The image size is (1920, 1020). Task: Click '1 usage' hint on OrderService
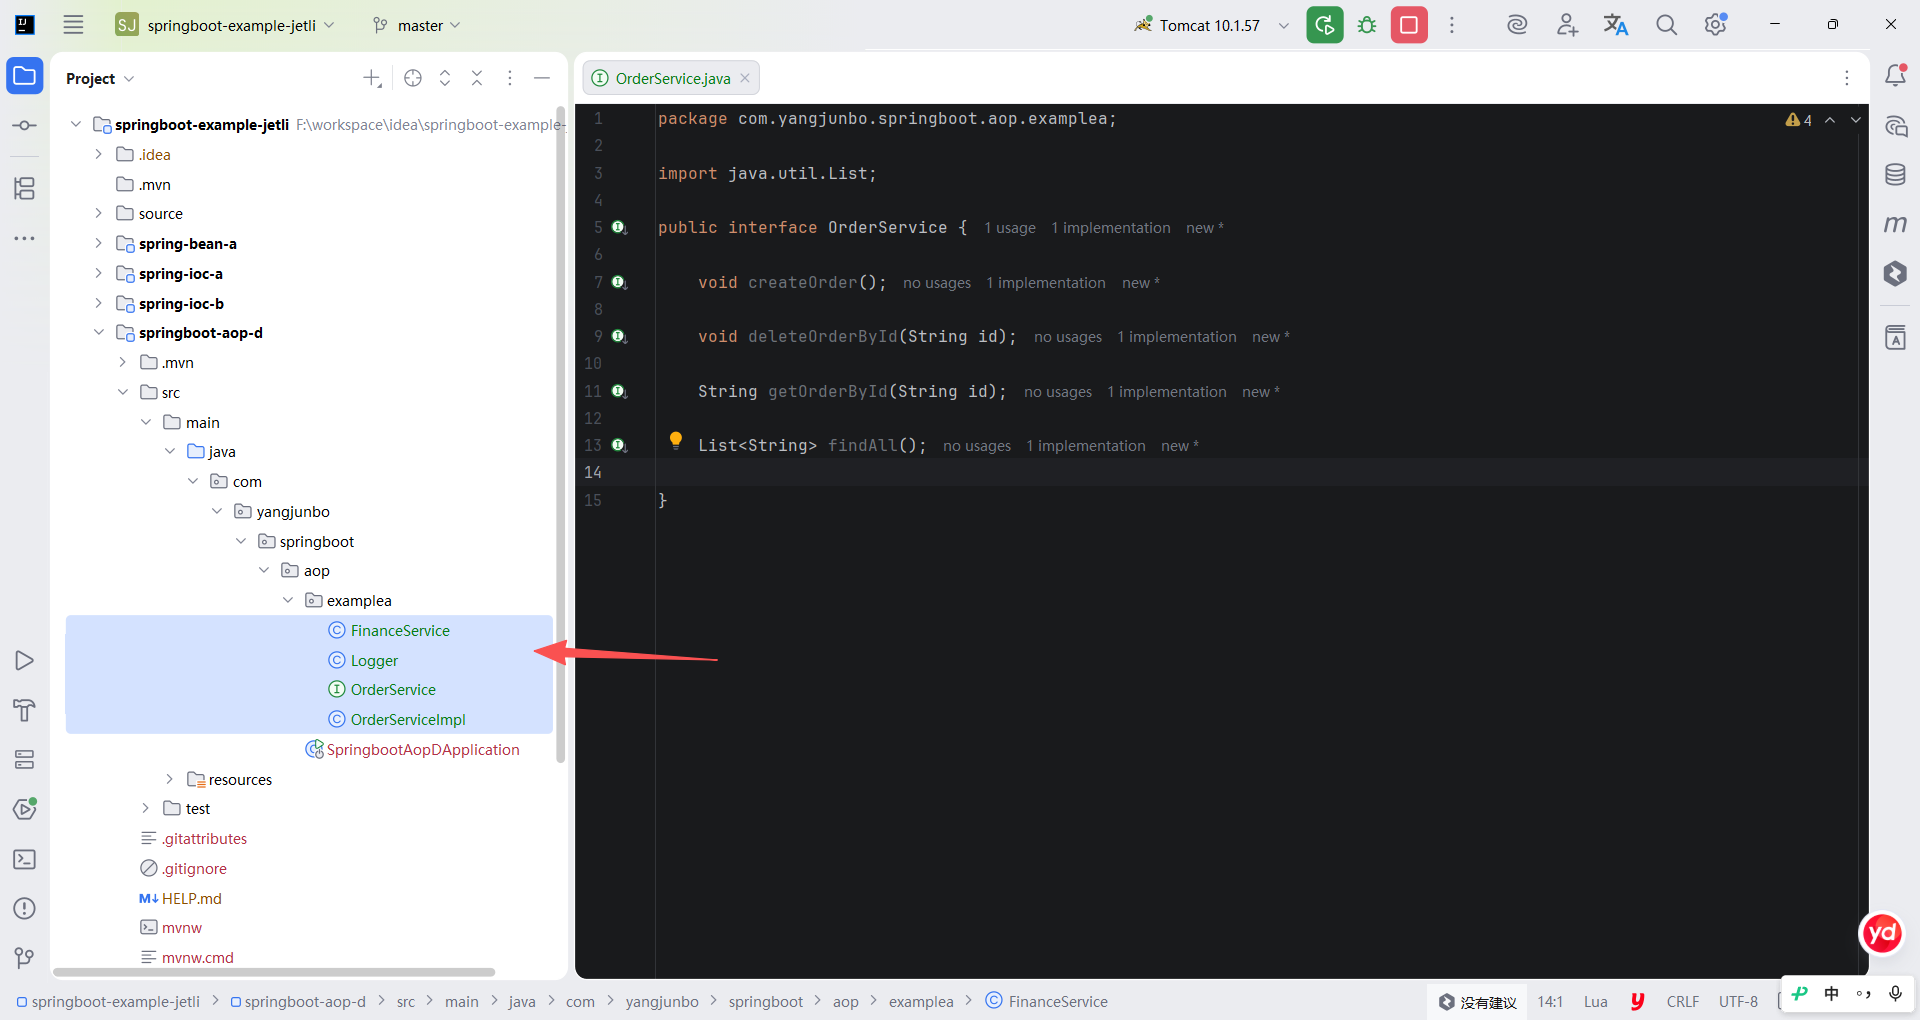1010,228
